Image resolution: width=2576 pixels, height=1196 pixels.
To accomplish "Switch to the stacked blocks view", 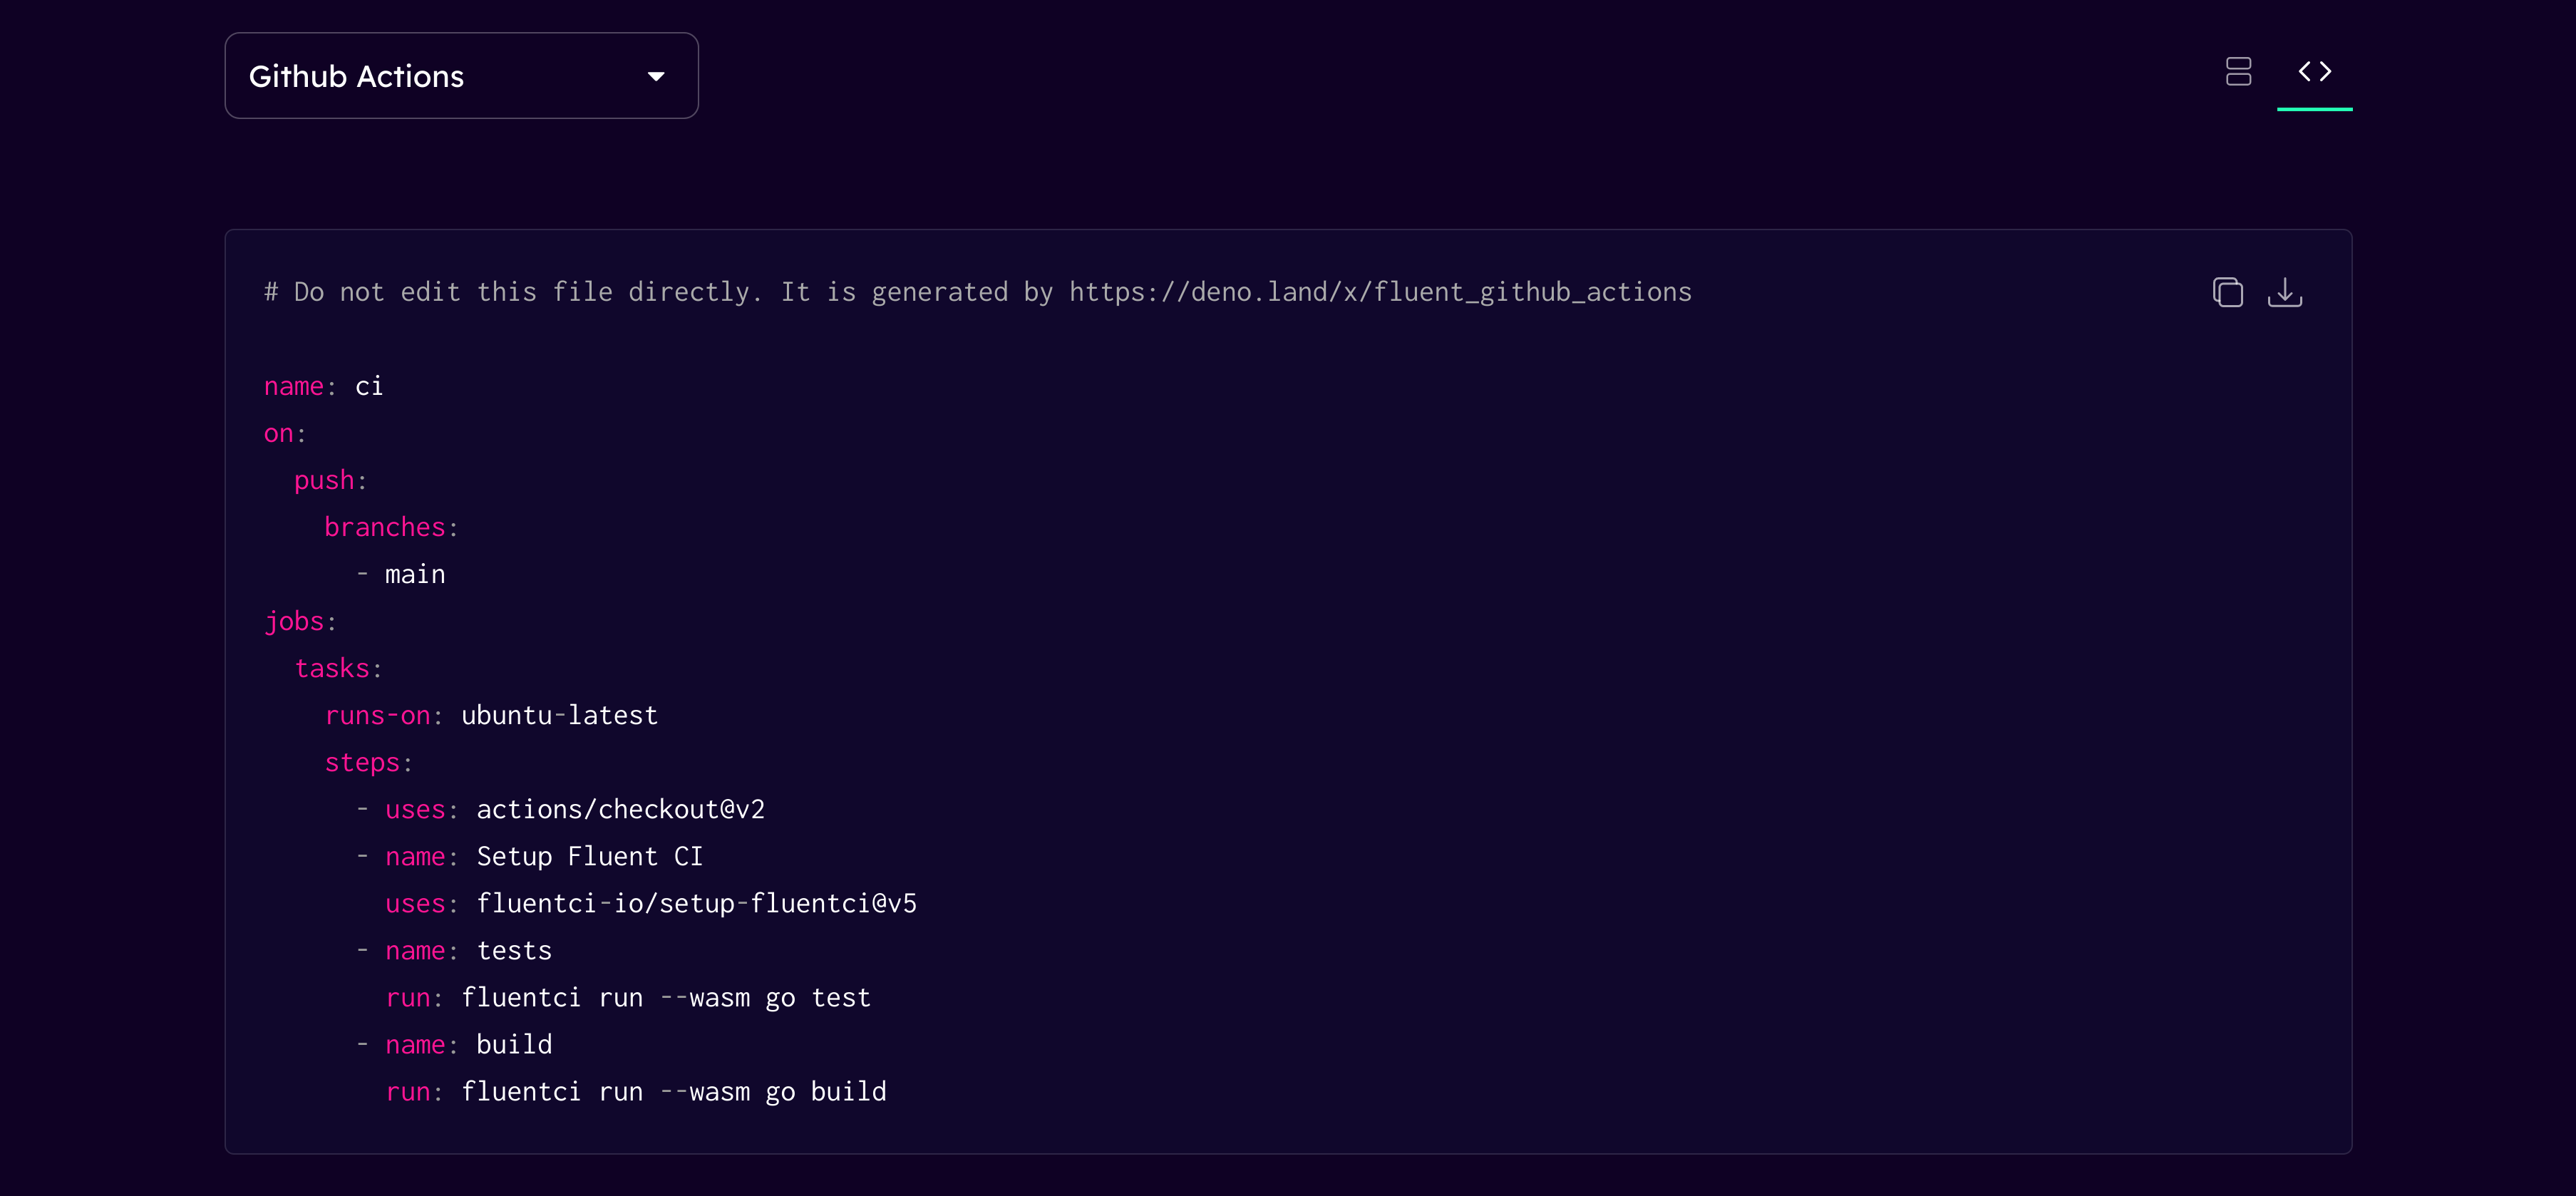I will [x=2238, y=72].
